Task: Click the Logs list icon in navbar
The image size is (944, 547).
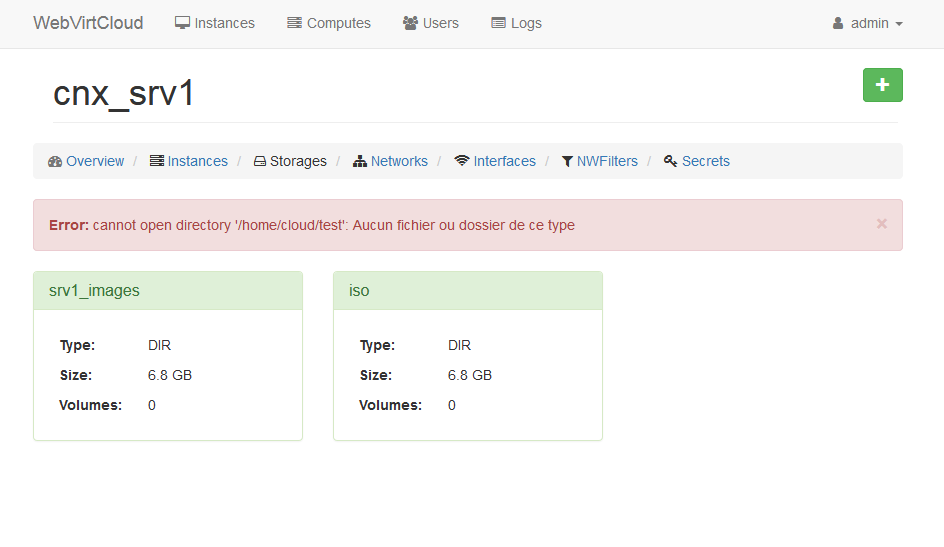Action: click(498, 23)
